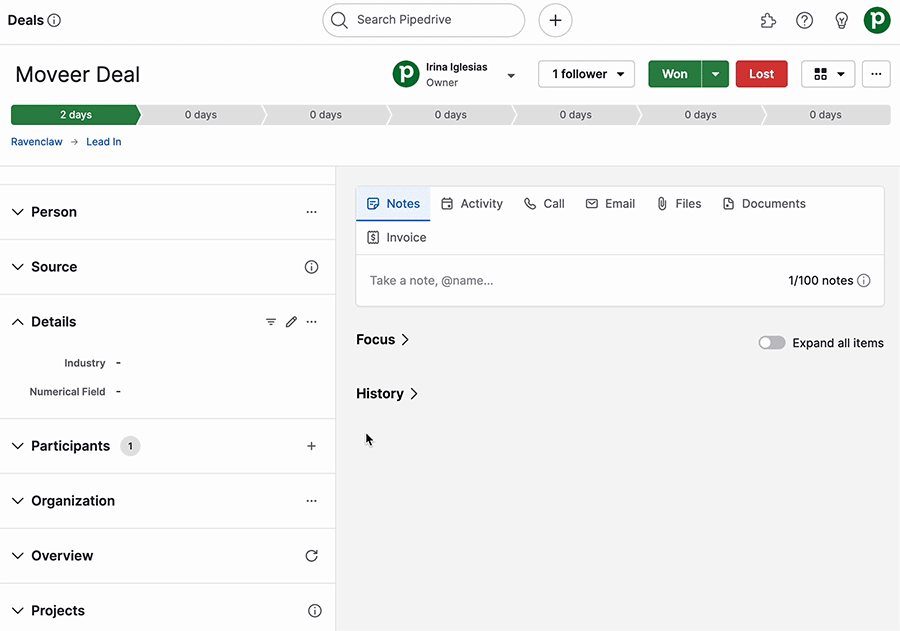
Task: Click the quick add plus button
Action: click(555, 20)
